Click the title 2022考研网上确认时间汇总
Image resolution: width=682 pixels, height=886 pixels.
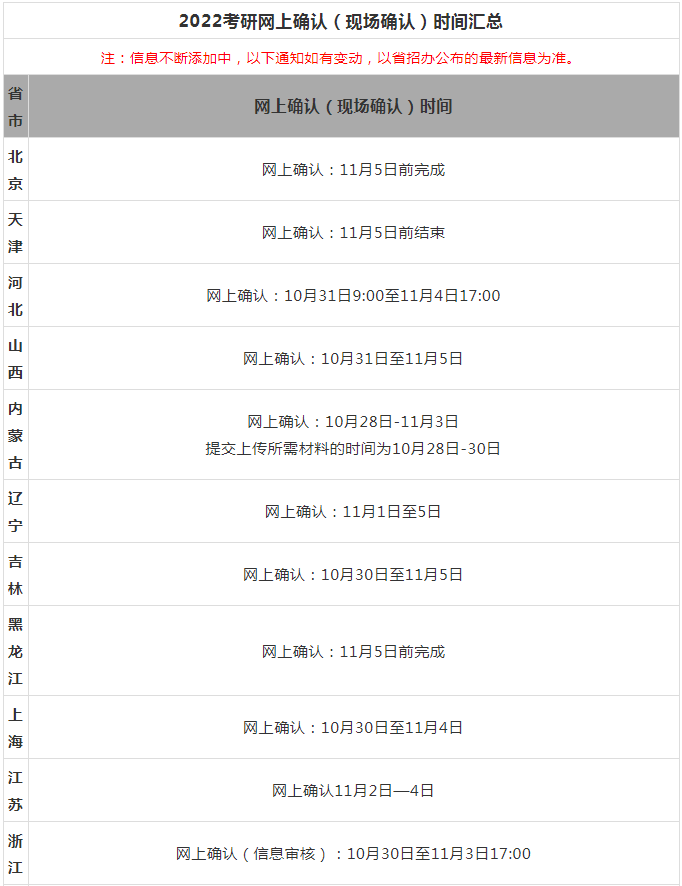(341, 21)
